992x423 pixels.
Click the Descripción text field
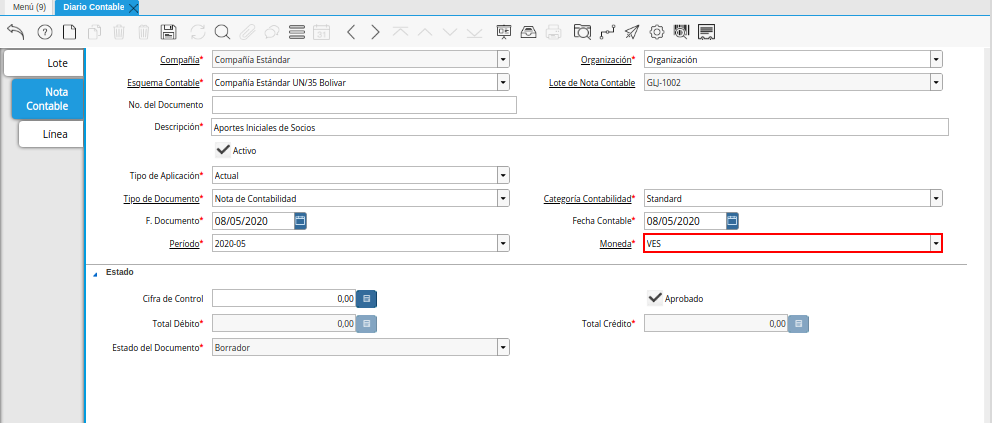[580, 127]
